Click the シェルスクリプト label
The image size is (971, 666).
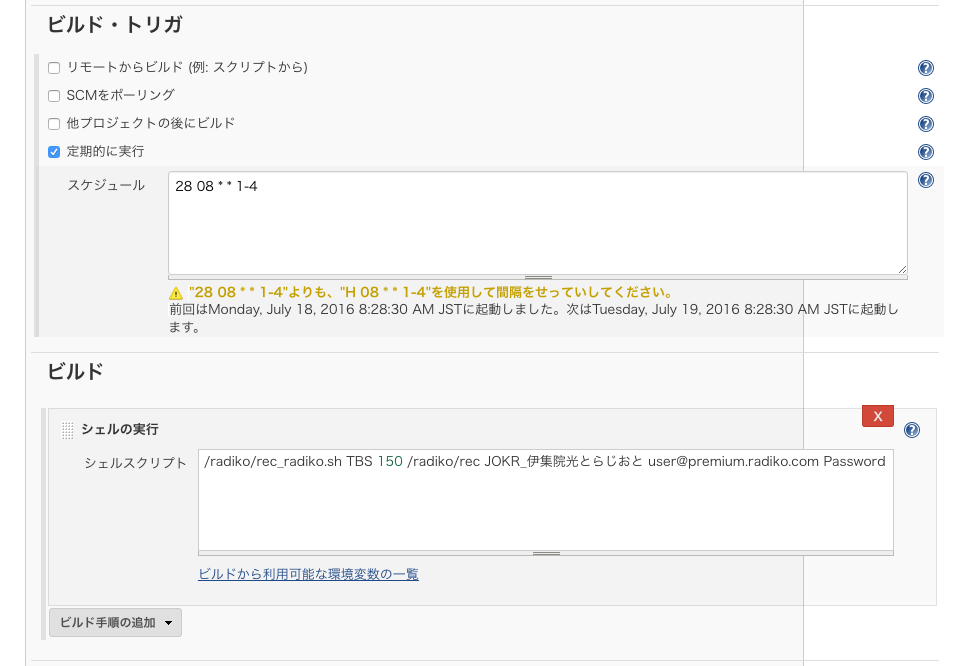(135, 463)
